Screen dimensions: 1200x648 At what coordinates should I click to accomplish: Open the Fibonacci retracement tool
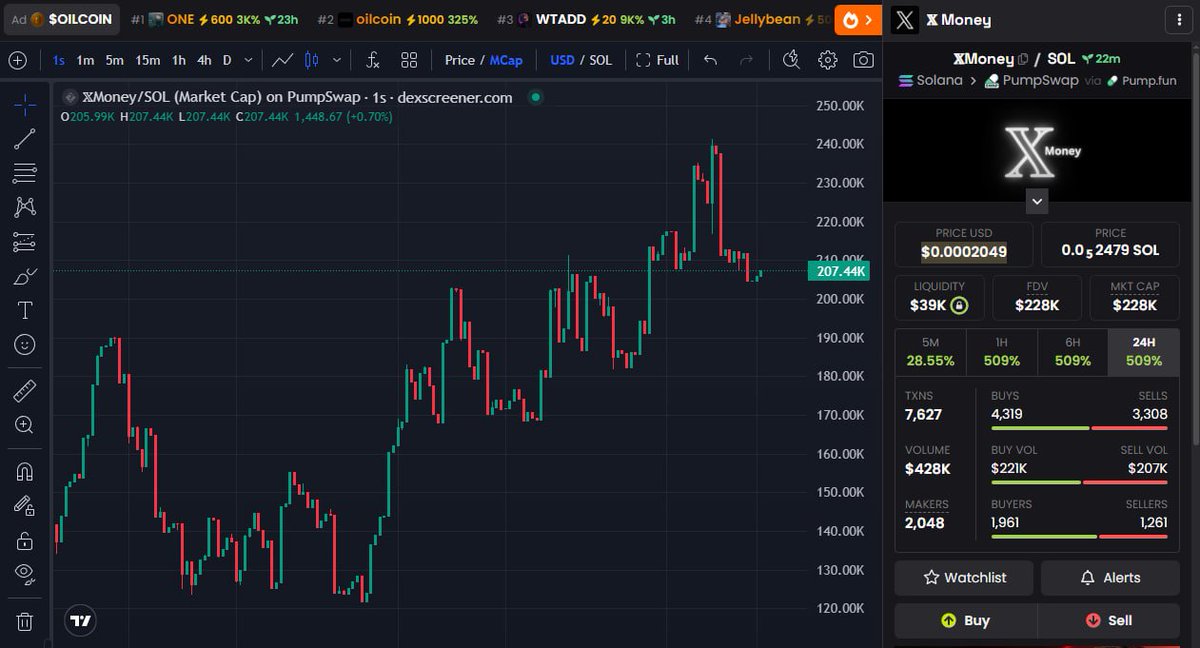25,173
